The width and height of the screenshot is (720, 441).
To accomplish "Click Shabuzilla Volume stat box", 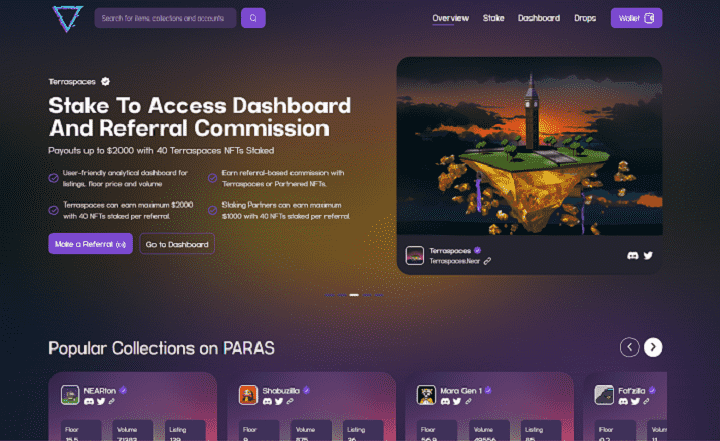I will click(311, 430).
